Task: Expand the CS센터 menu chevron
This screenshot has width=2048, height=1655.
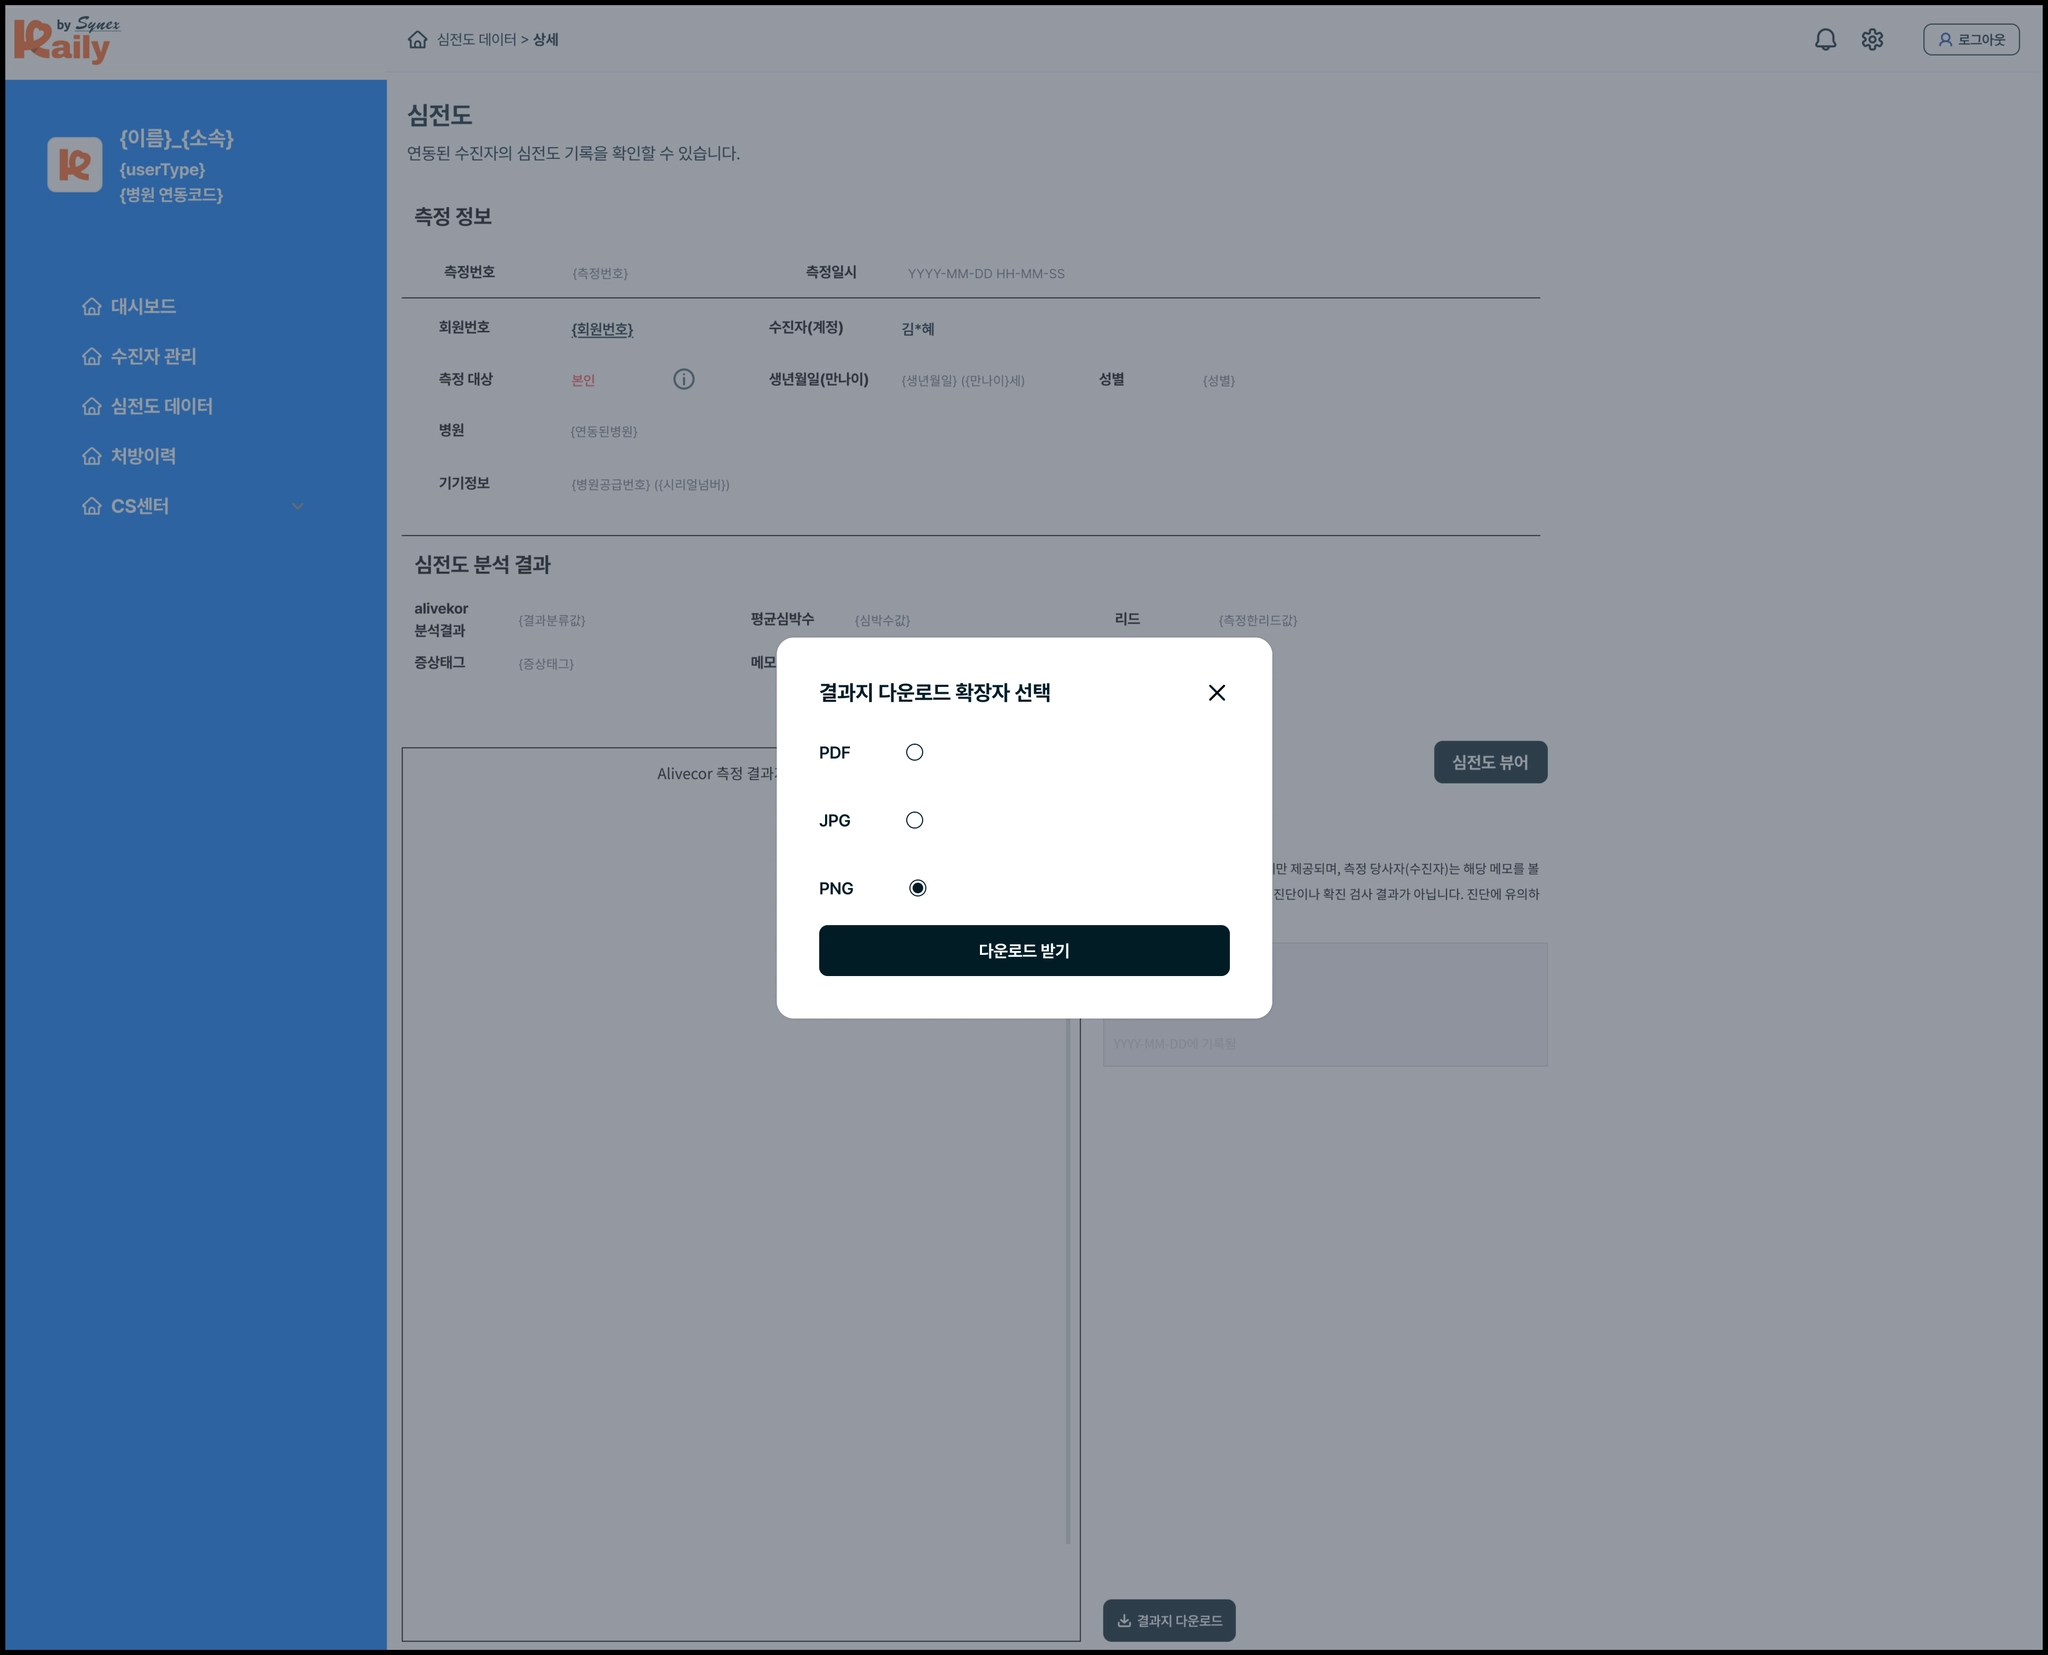Action: tap(297, 507)
